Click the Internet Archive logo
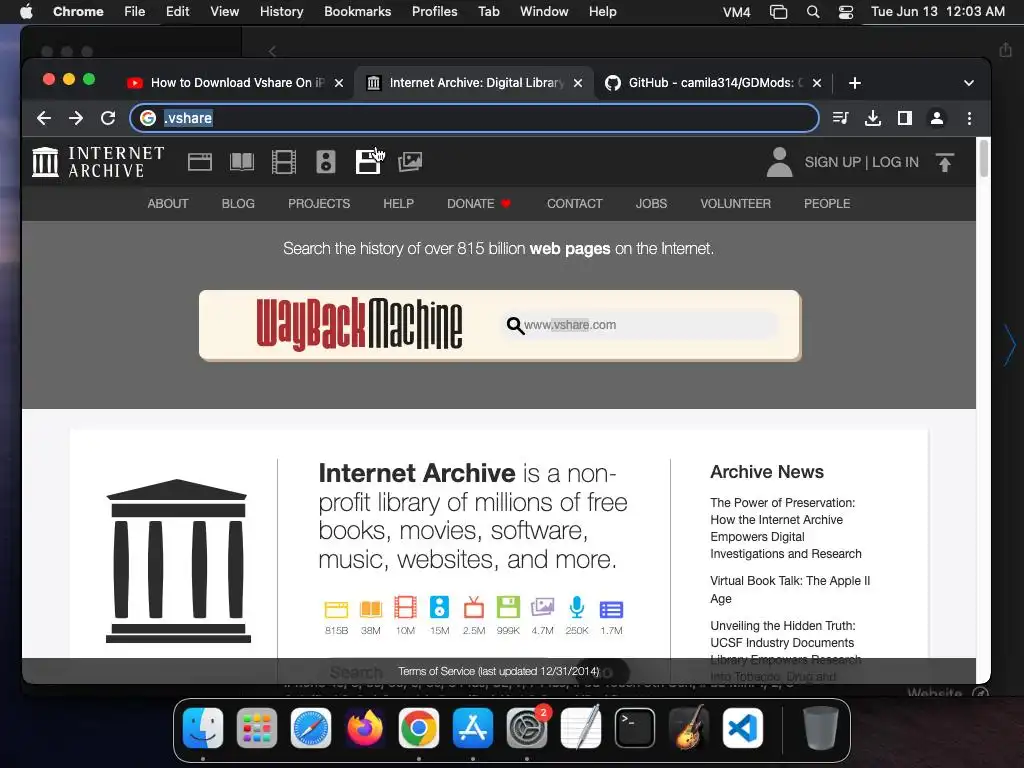Image resolution: width=1024 pixels, height=768 pixels. (98, 161)
